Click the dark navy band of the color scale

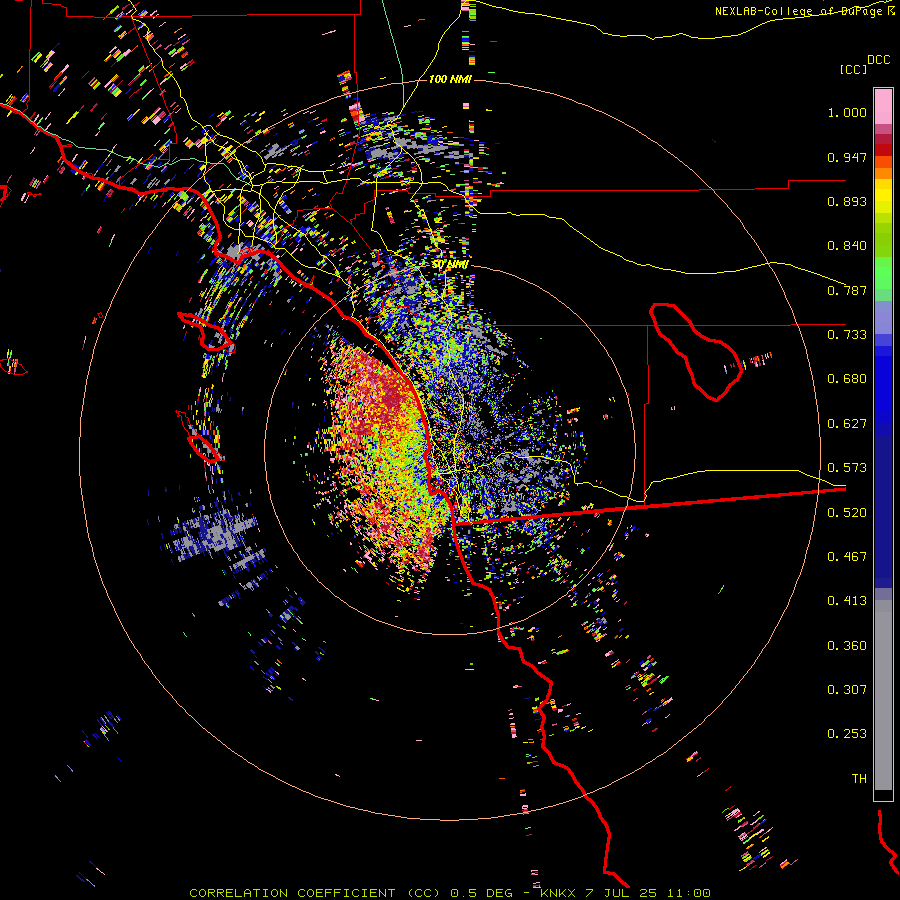(x=883, y=511)
